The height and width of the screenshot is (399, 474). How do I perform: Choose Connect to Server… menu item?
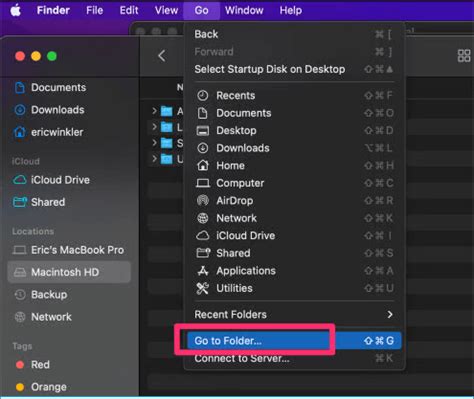pyautogui.click(x=294, y=358)
